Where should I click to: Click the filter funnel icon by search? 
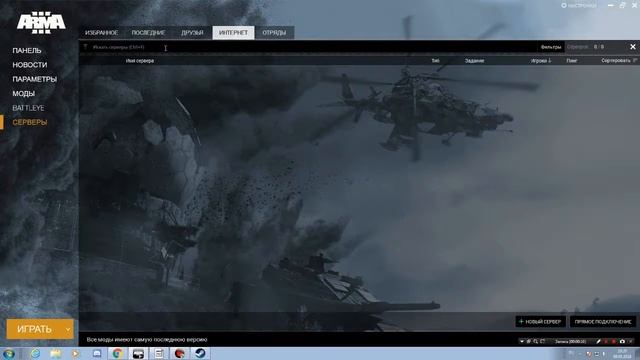(x=85, y=47)
